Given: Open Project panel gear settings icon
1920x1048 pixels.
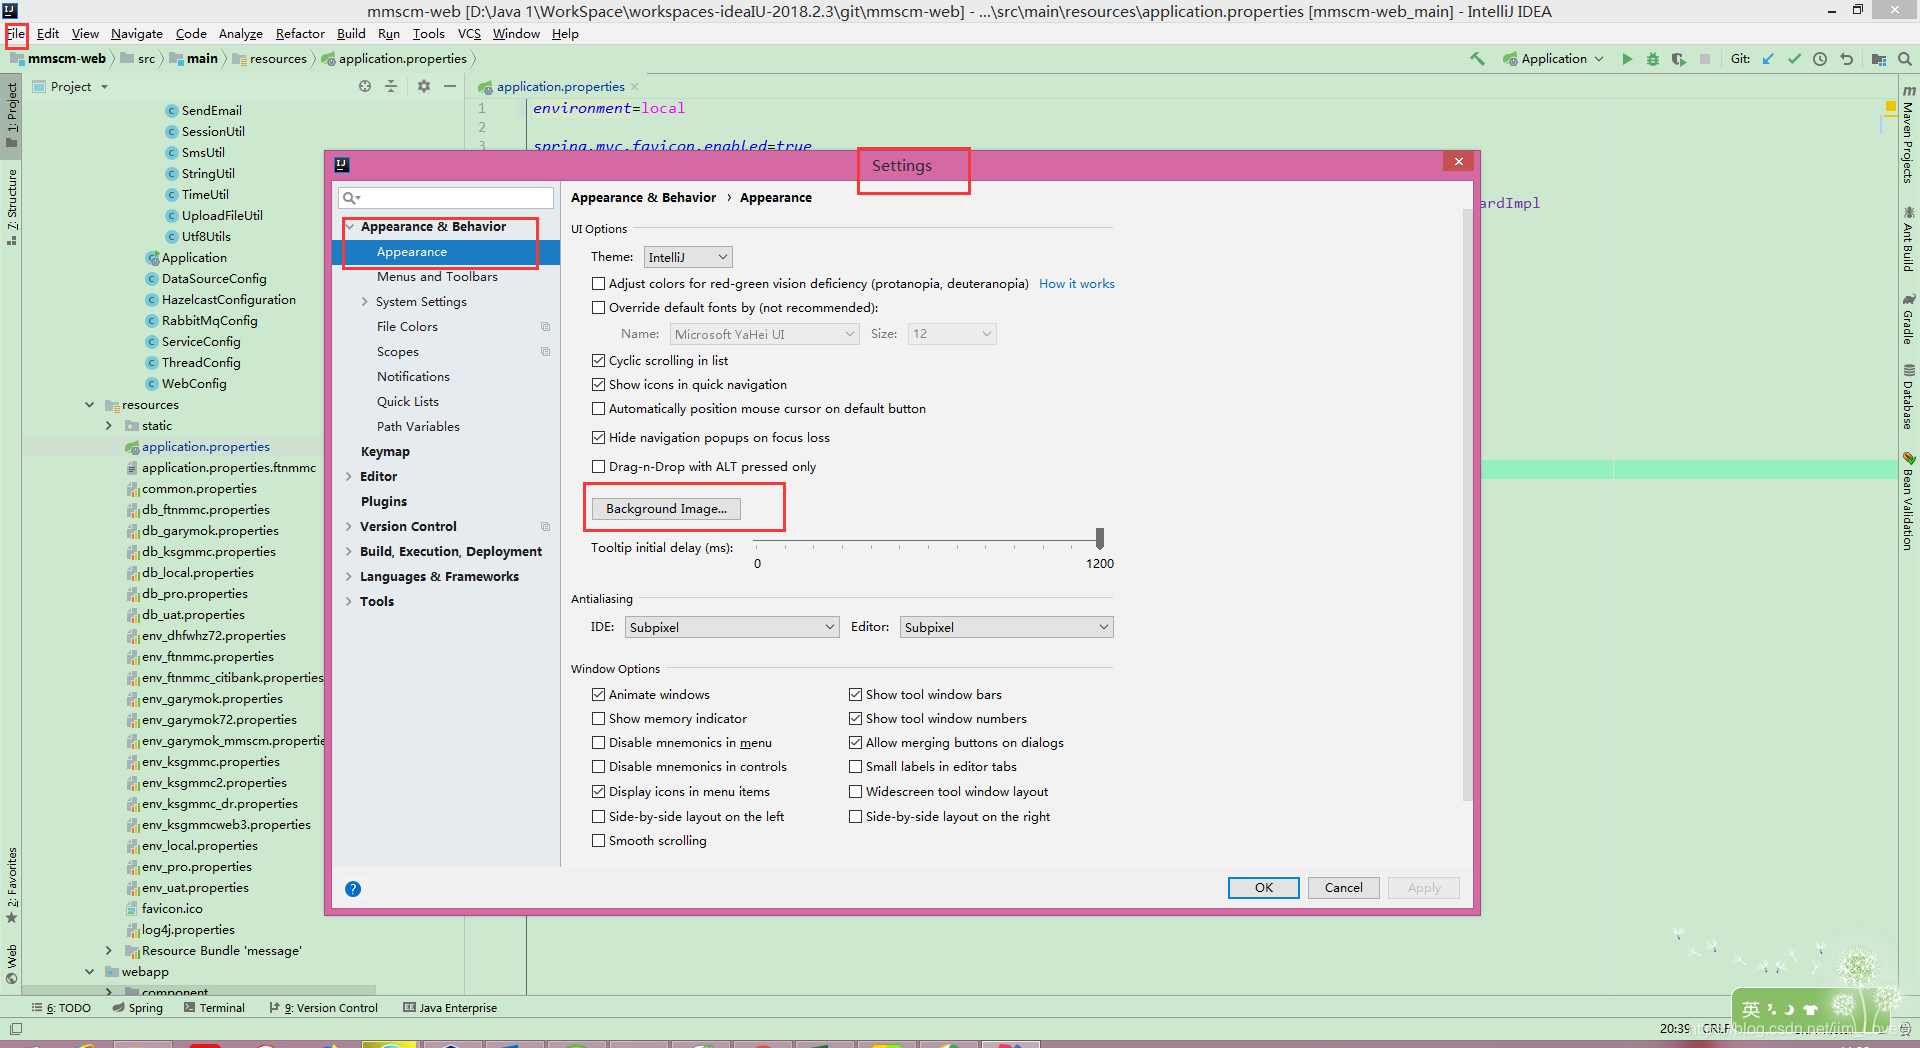Looking at the screenshot, I should tap(424, 87).
